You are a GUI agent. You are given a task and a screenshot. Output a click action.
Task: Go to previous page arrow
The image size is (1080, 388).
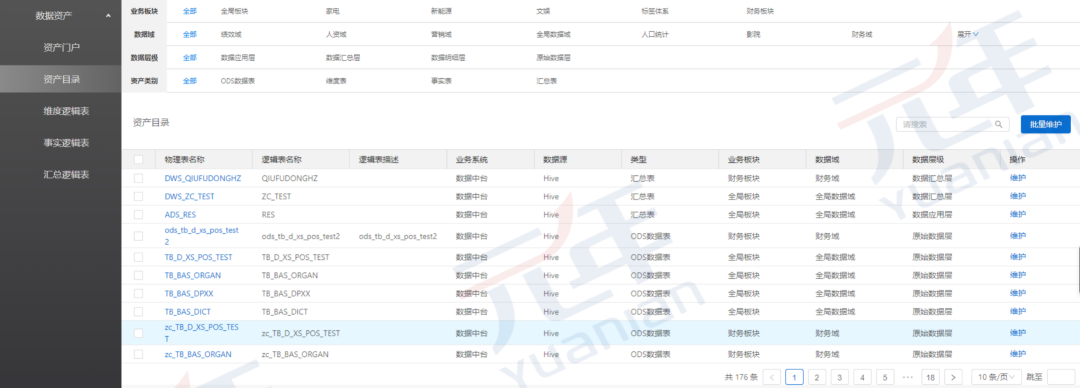(x=772, y=377)
